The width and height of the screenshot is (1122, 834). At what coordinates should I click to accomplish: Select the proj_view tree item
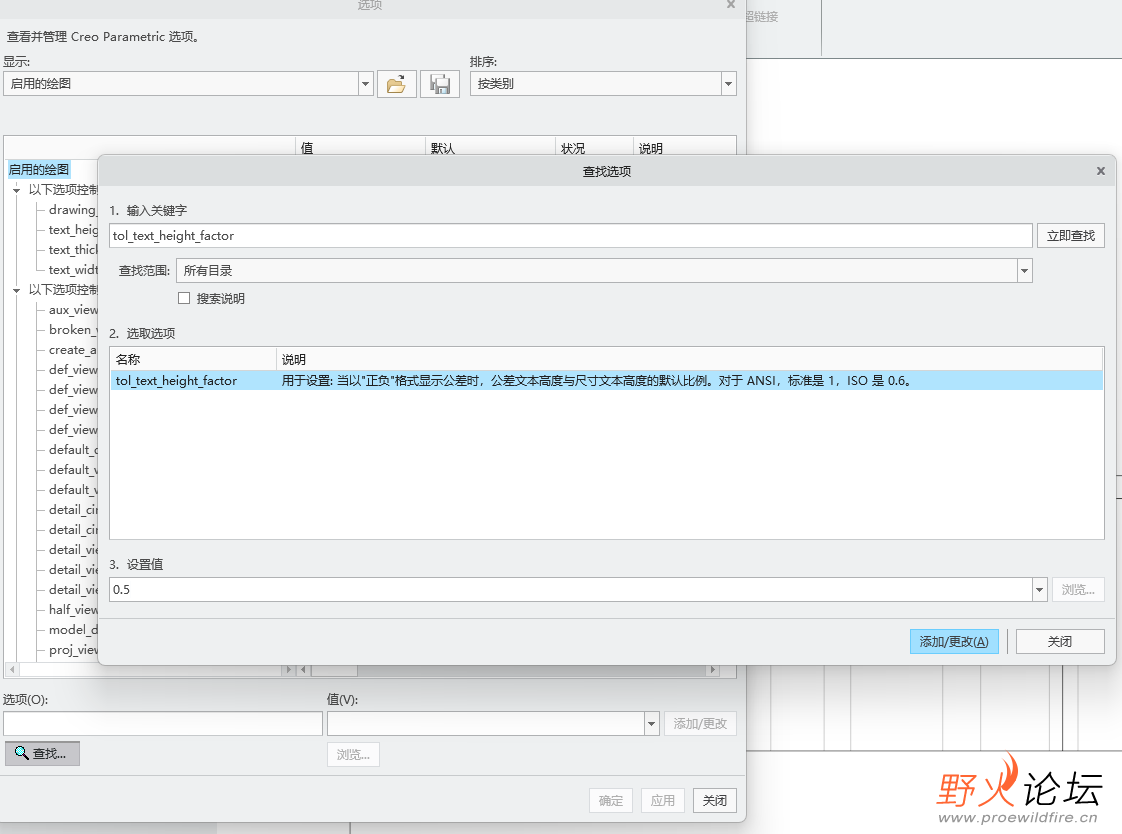(x=72, y=649)
